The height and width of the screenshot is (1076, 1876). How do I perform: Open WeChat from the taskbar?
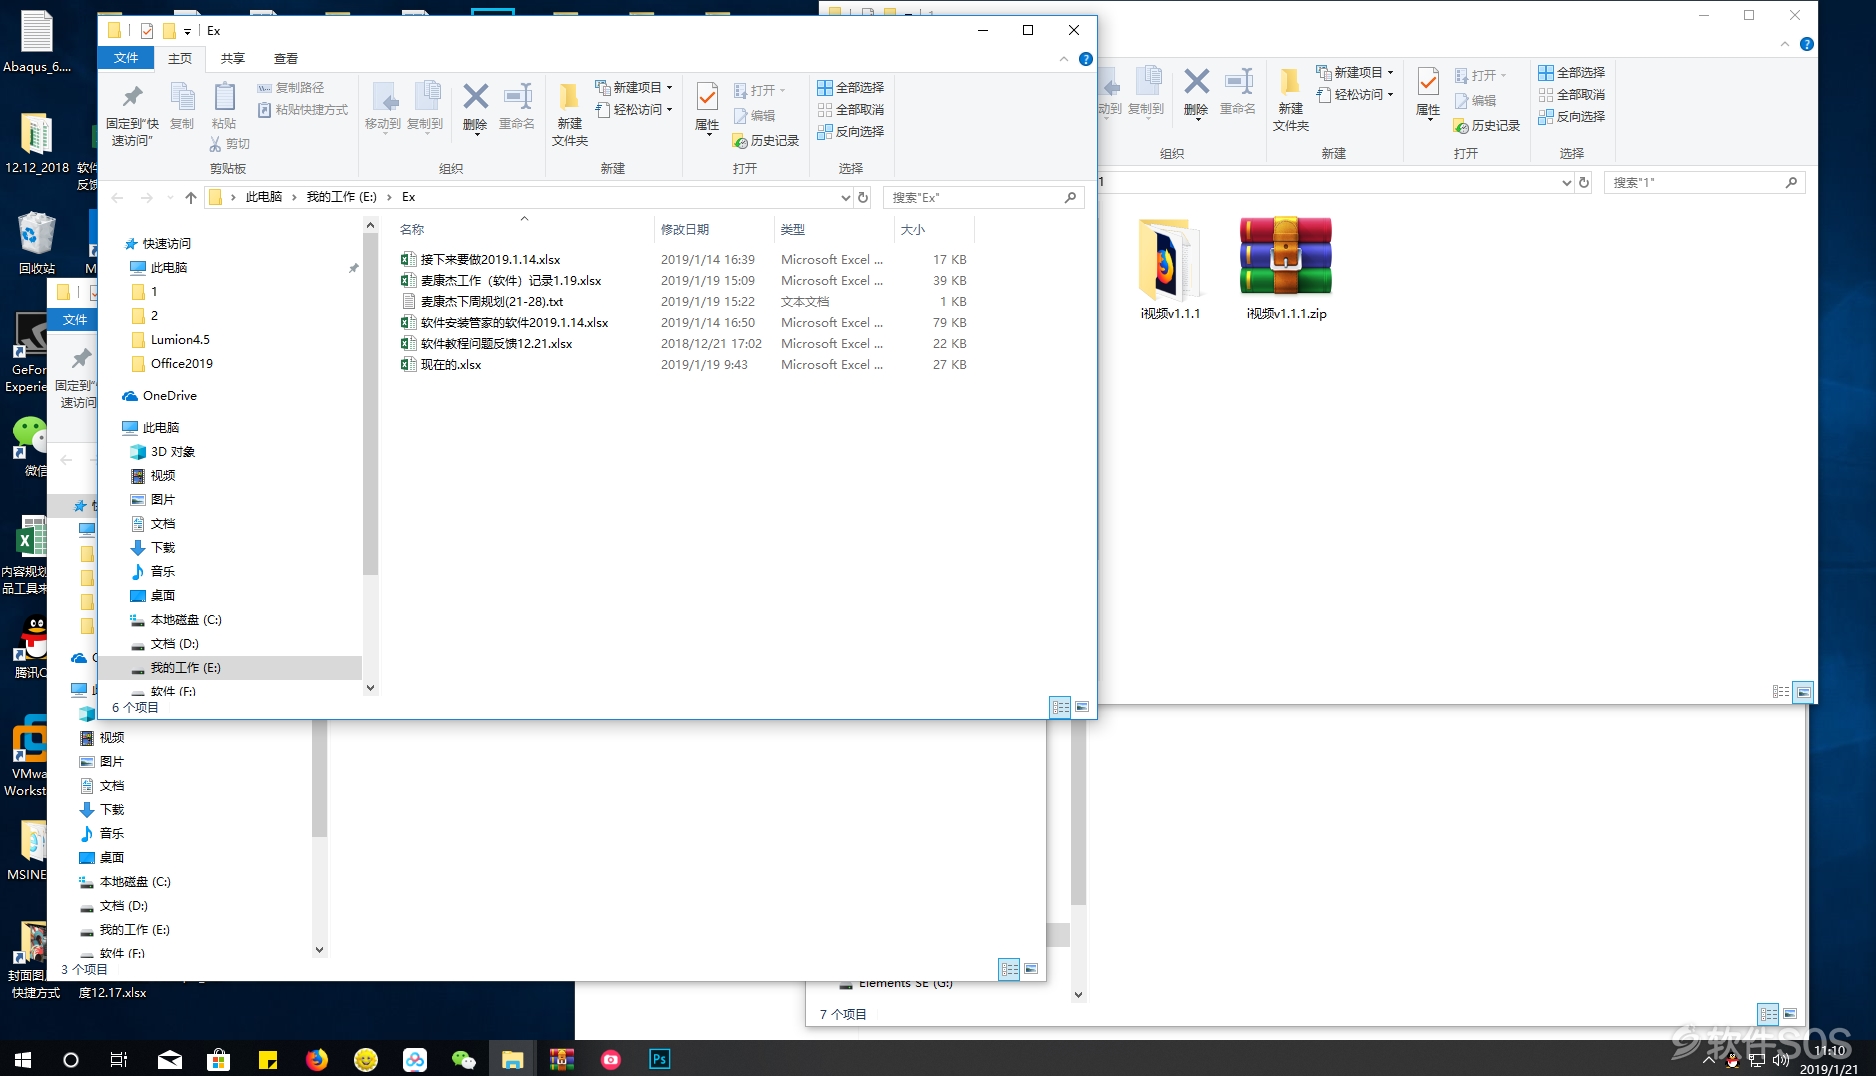pyautogui.click(x=464, y=1059)
